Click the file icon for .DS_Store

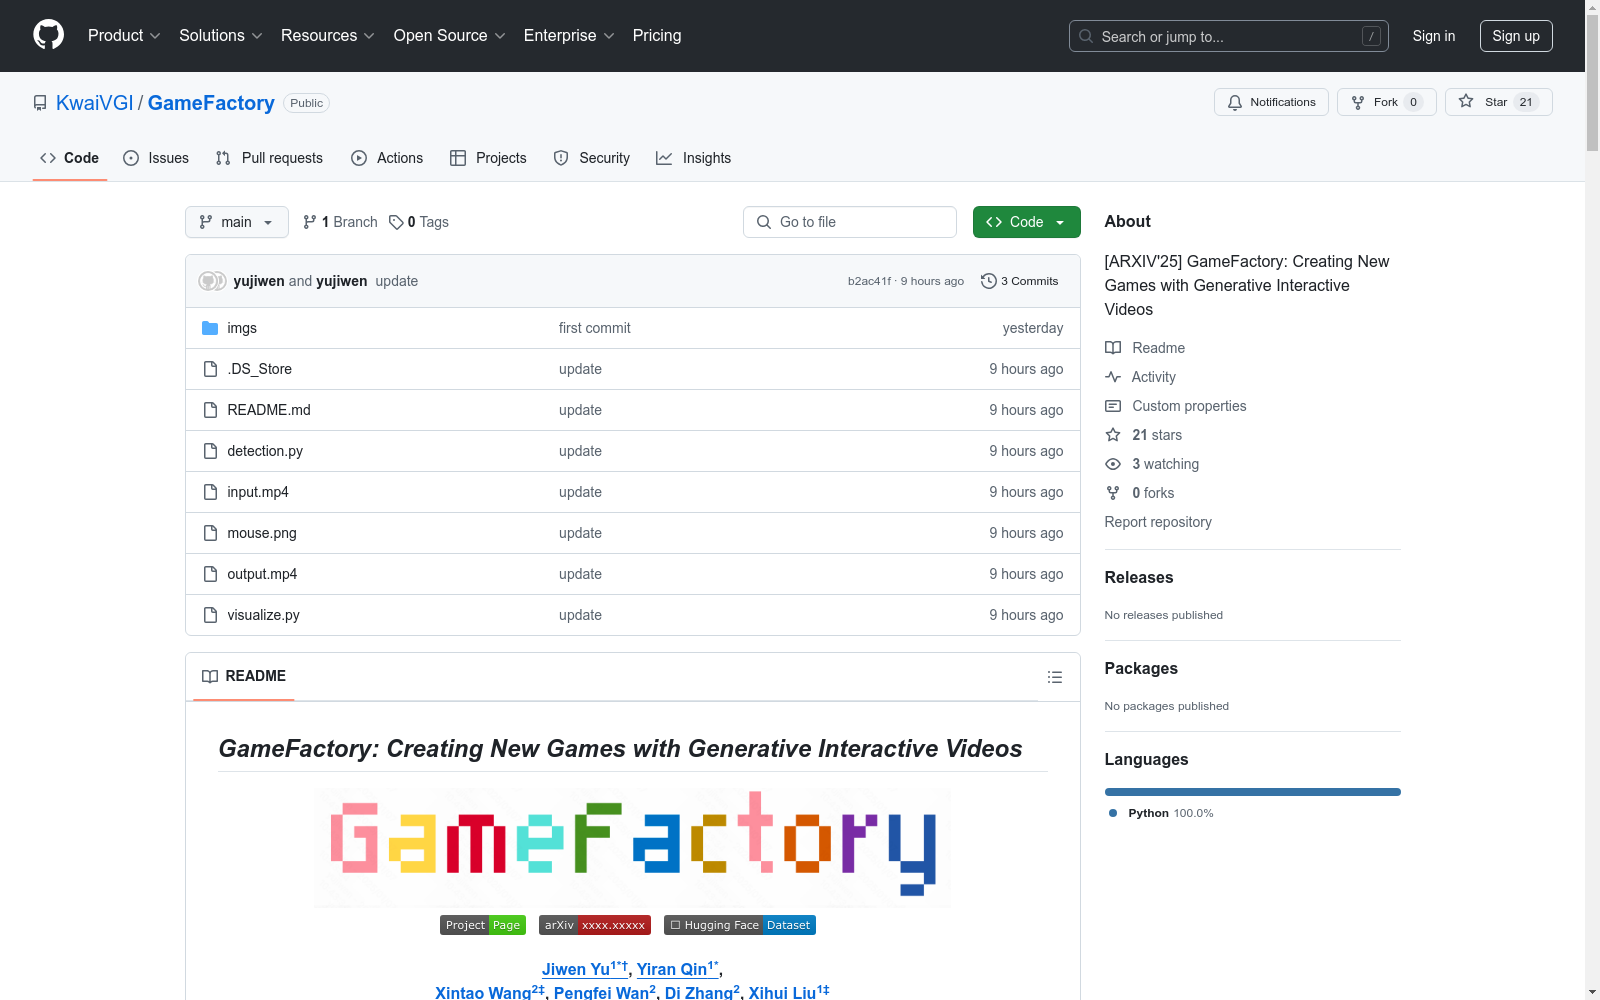tap(210, 369)
